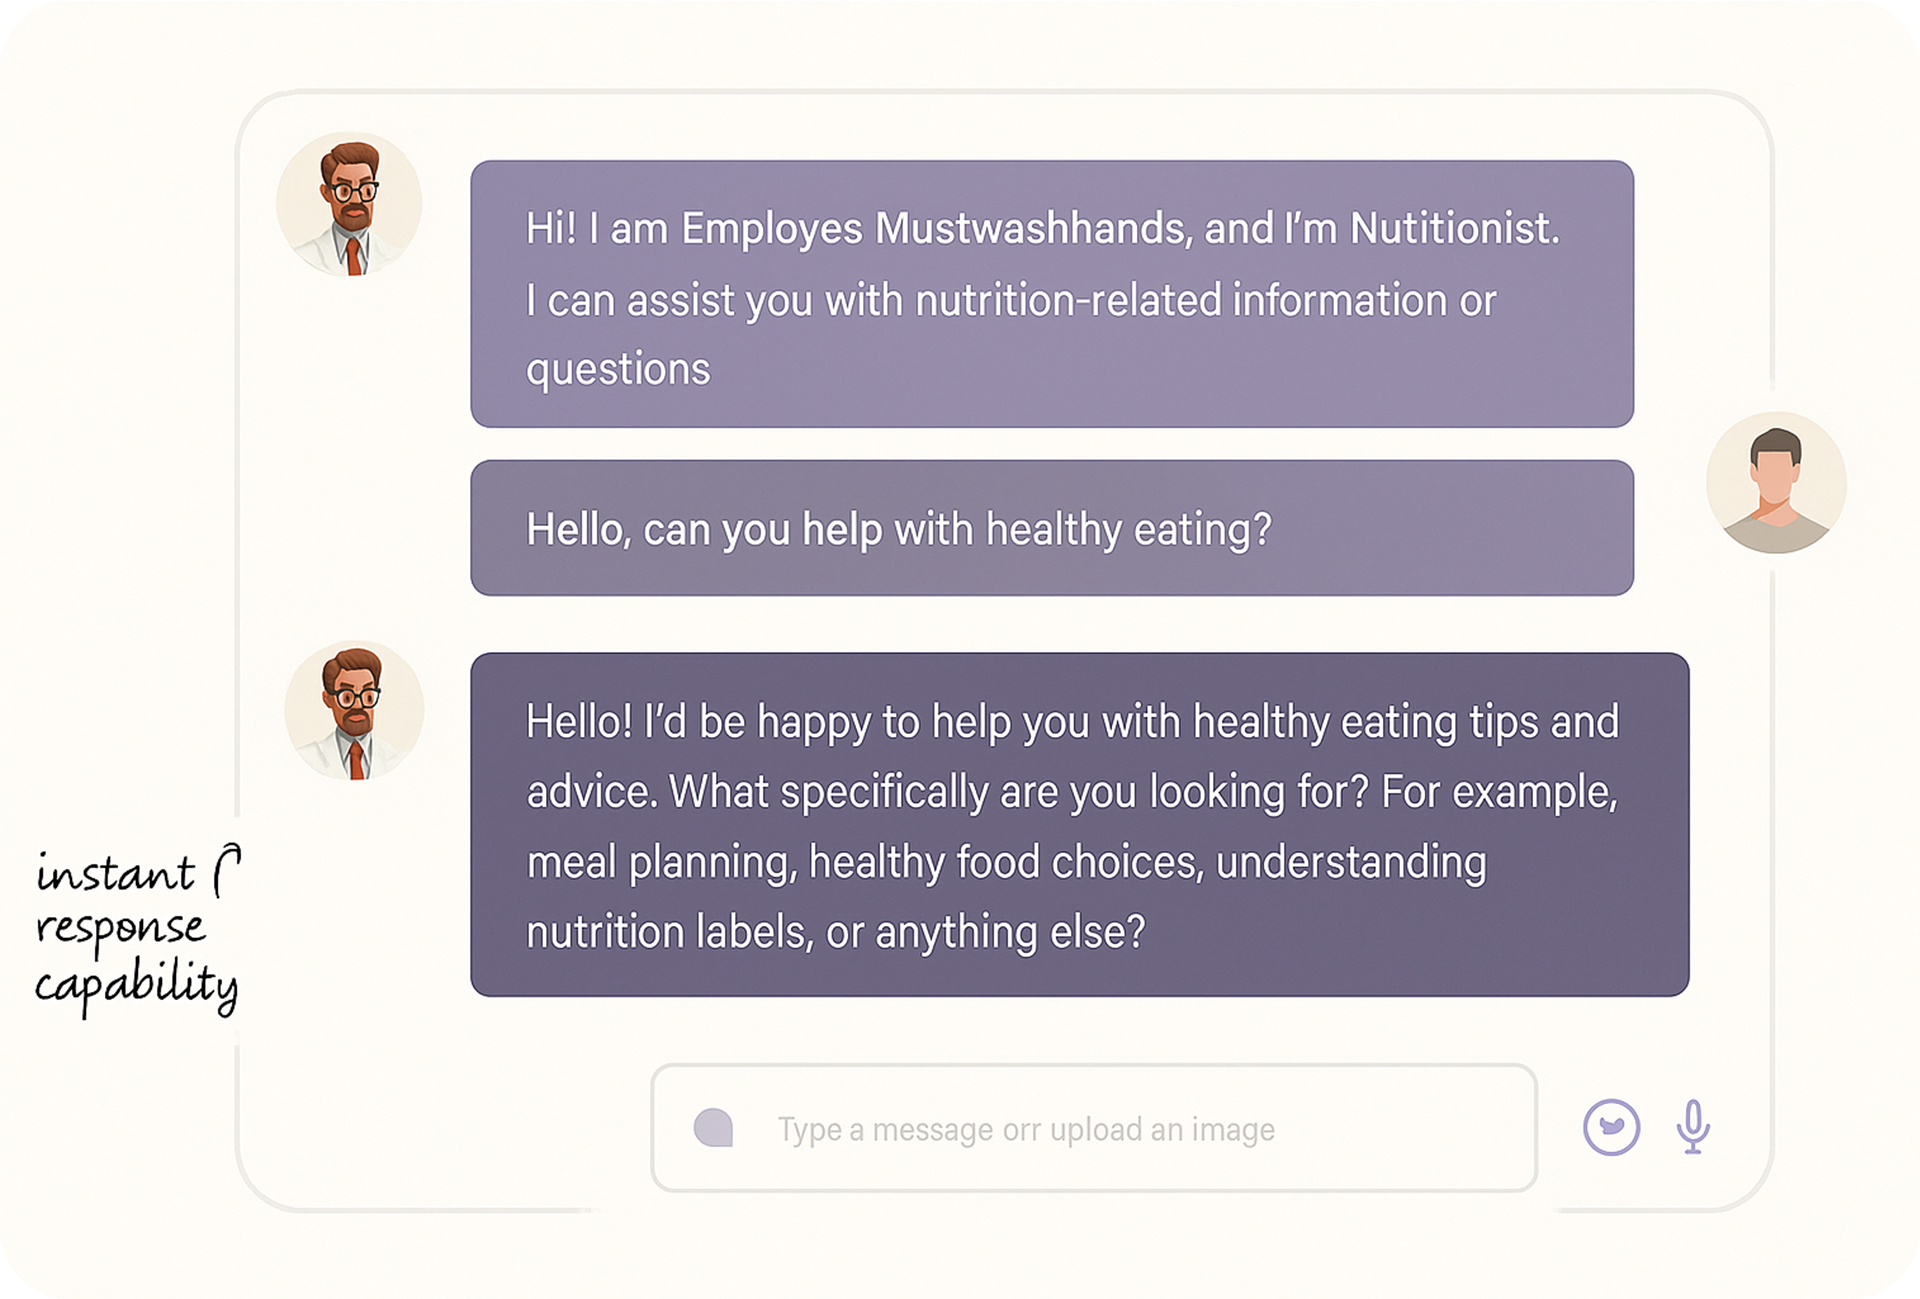Click the greeting bubble from Employes Mustwashhands
Image resolution: width=1920 pixels, height=1299 pixels.
click(1051, 294)
